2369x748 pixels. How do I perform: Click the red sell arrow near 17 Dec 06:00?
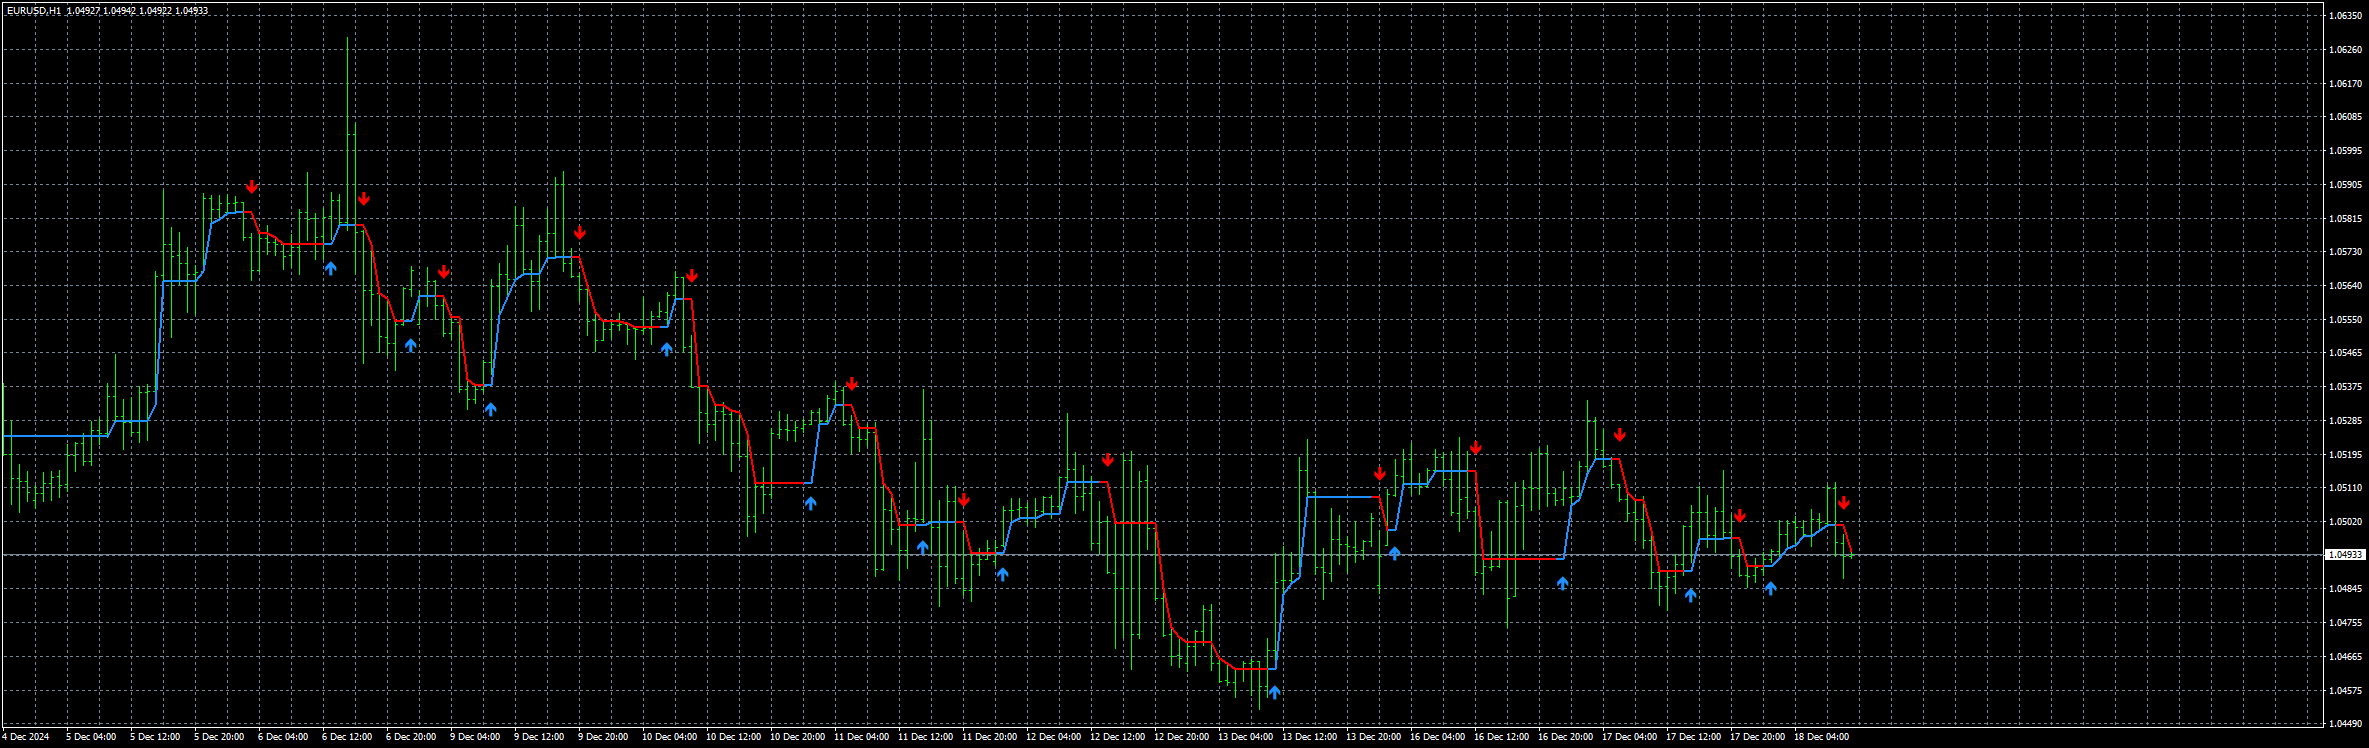(x=1620, y=435)
